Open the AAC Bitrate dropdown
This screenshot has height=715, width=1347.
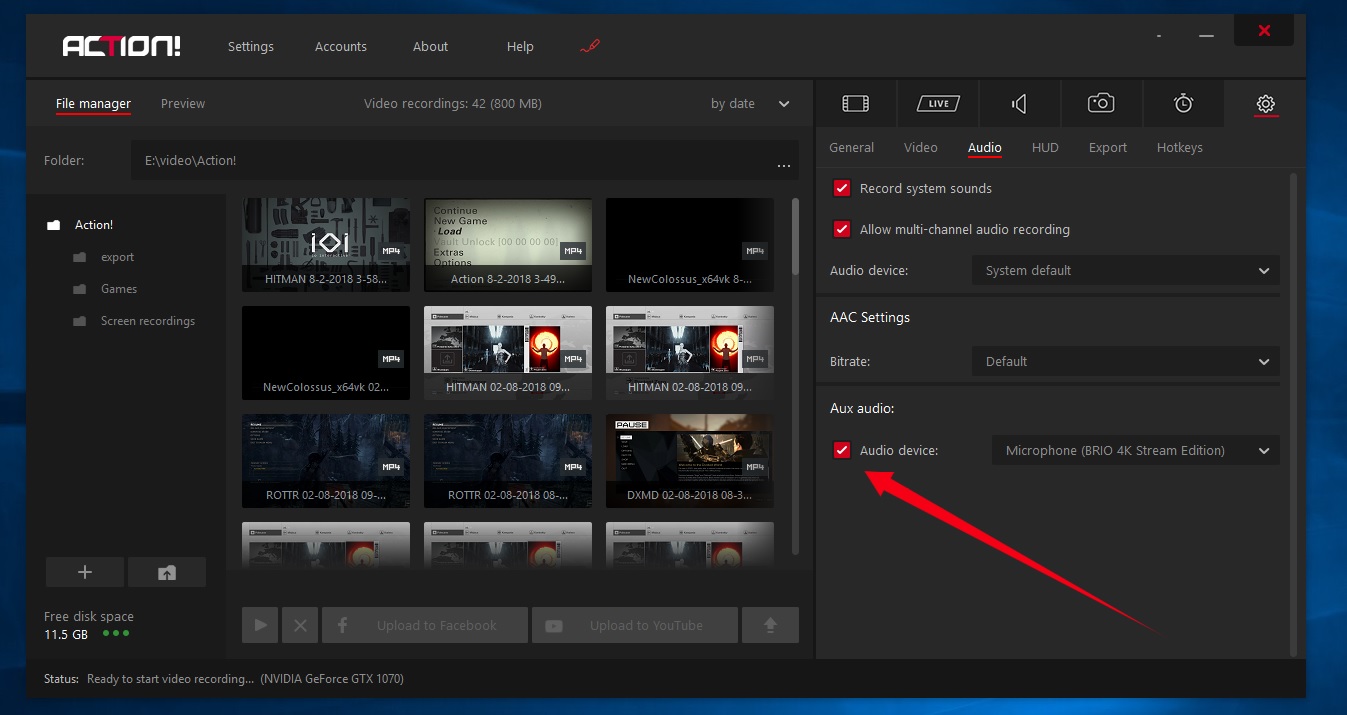(1125, 361)
